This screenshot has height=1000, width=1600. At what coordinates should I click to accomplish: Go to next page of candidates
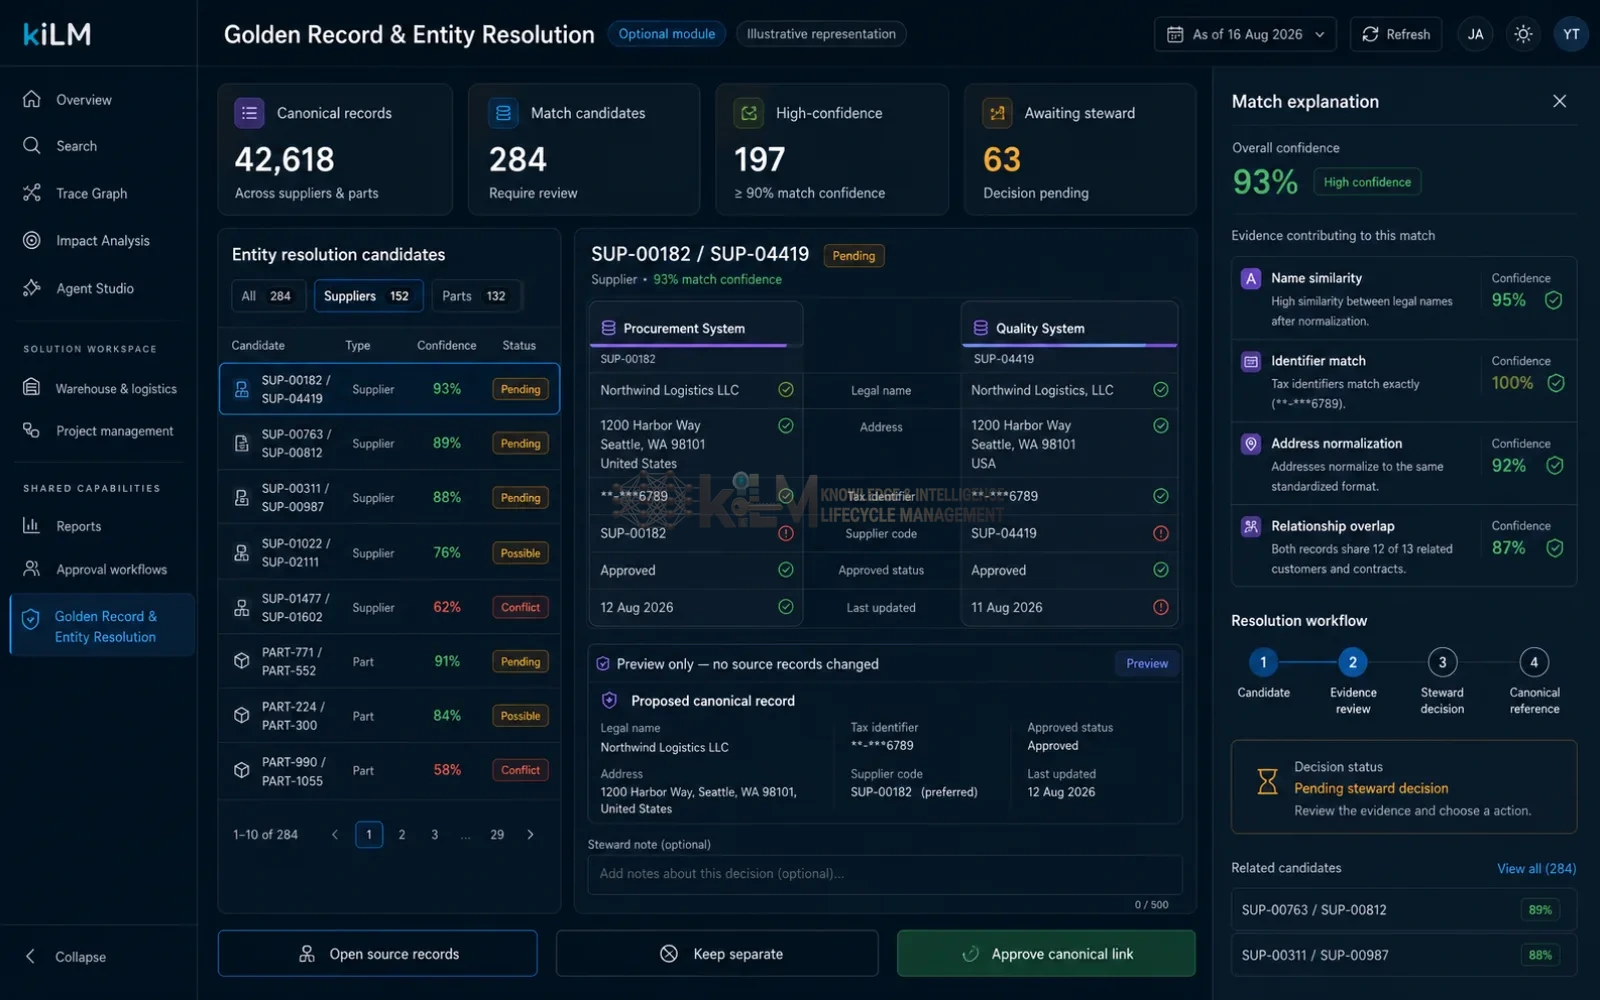click(530, 834)
